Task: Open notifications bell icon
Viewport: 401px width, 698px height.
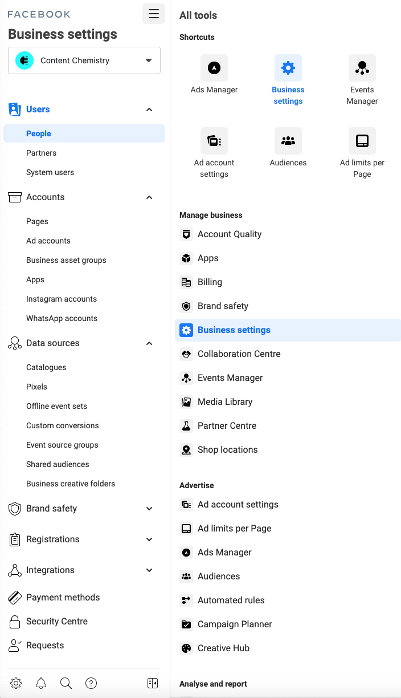Action: tap(41, 683)
